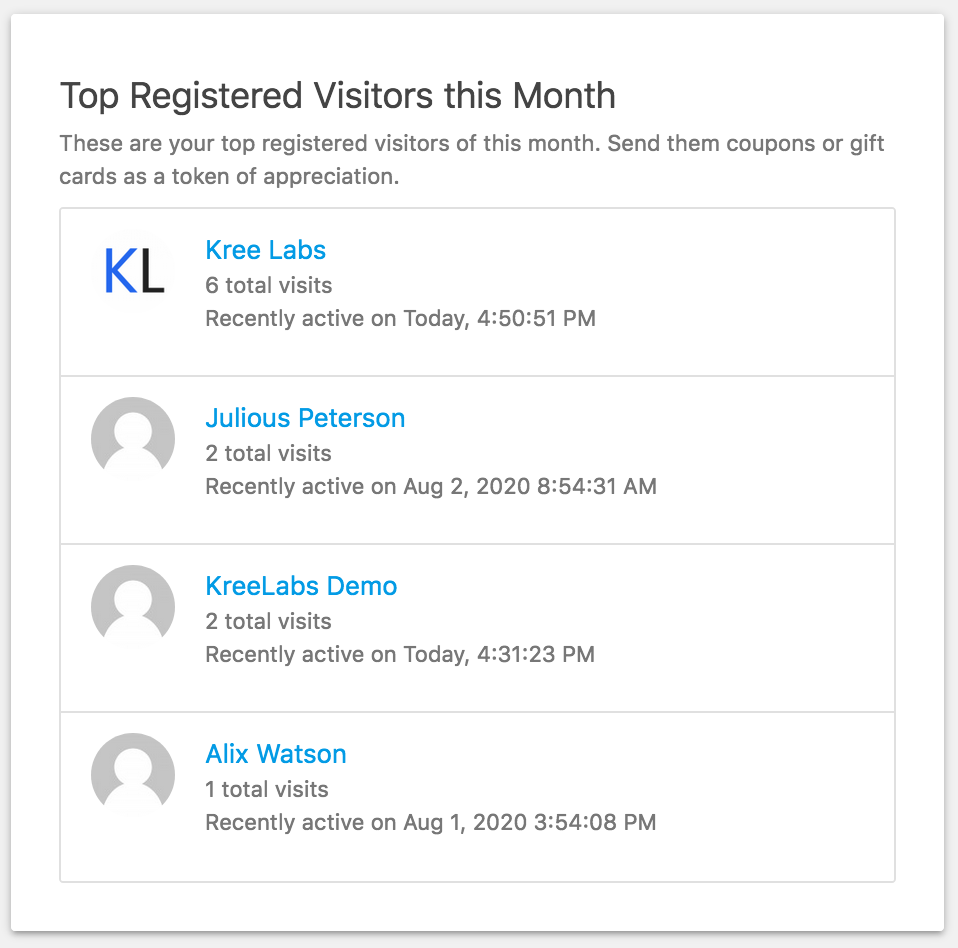Screen dimensions: 958x948
Task: Click 'Recently active on Today, 4:31:23 PM'
Action: (x=400, y=655)
